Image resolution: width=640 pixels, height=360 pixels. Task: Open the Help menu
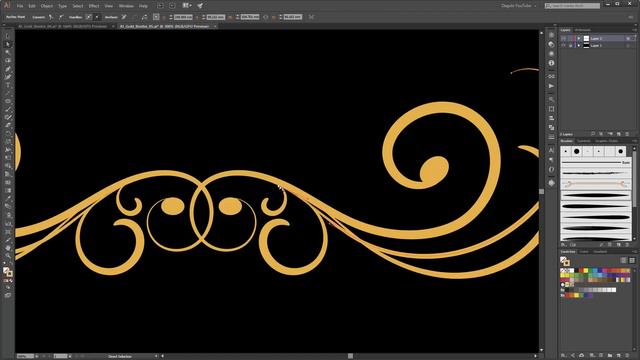click(143, 6)
